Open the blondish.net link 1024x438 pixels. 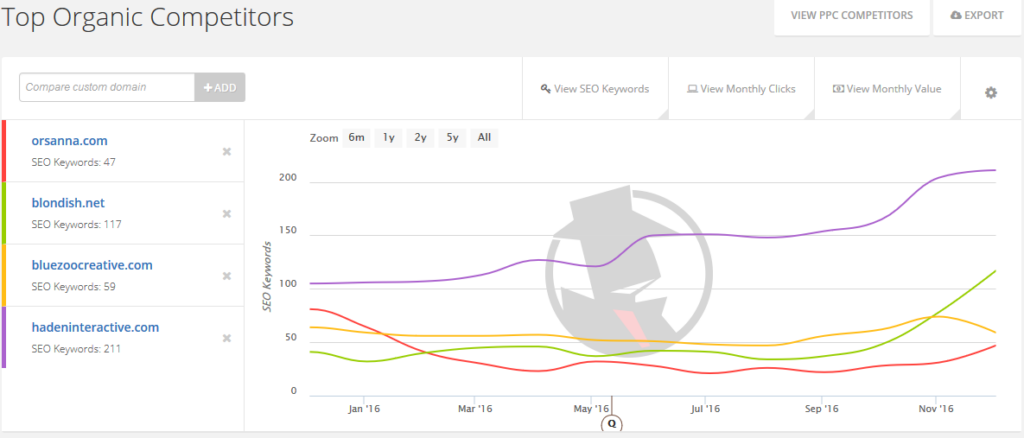tap(68, 203)
